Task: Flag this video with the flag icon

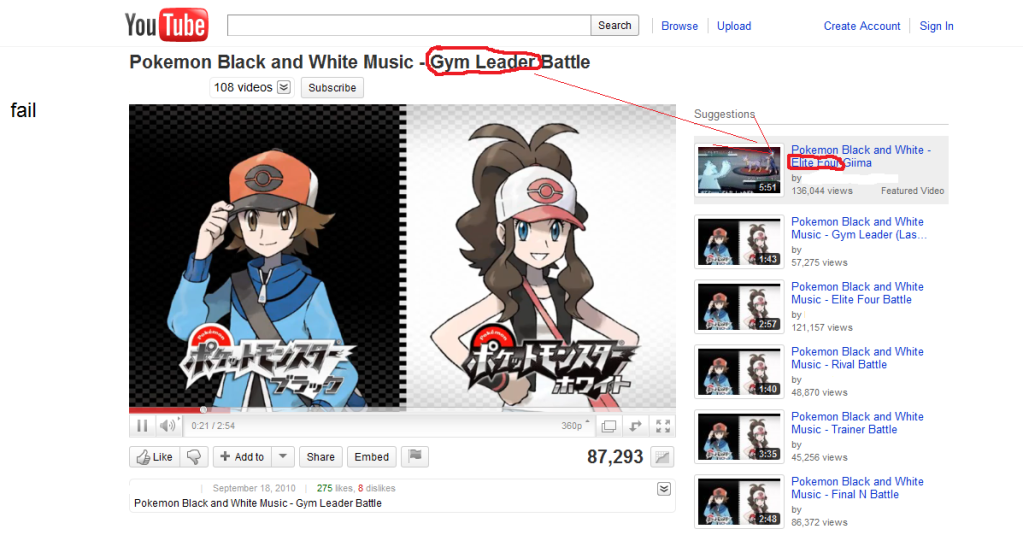Action: point(415,457)
